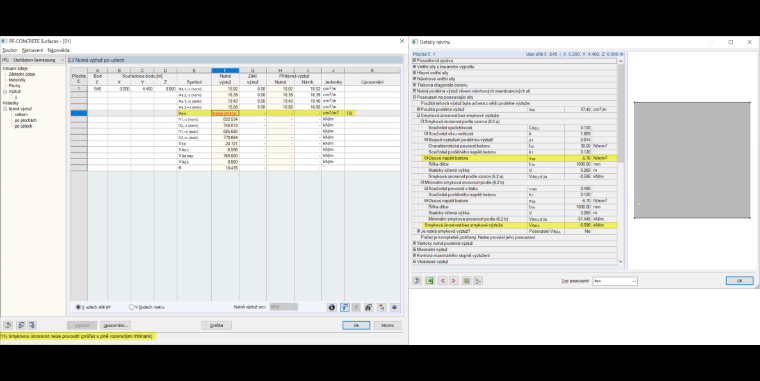
Task: Expand 'Kontrola maximálního stupně vyztužení' row
Action: click(x=415, y=255)
